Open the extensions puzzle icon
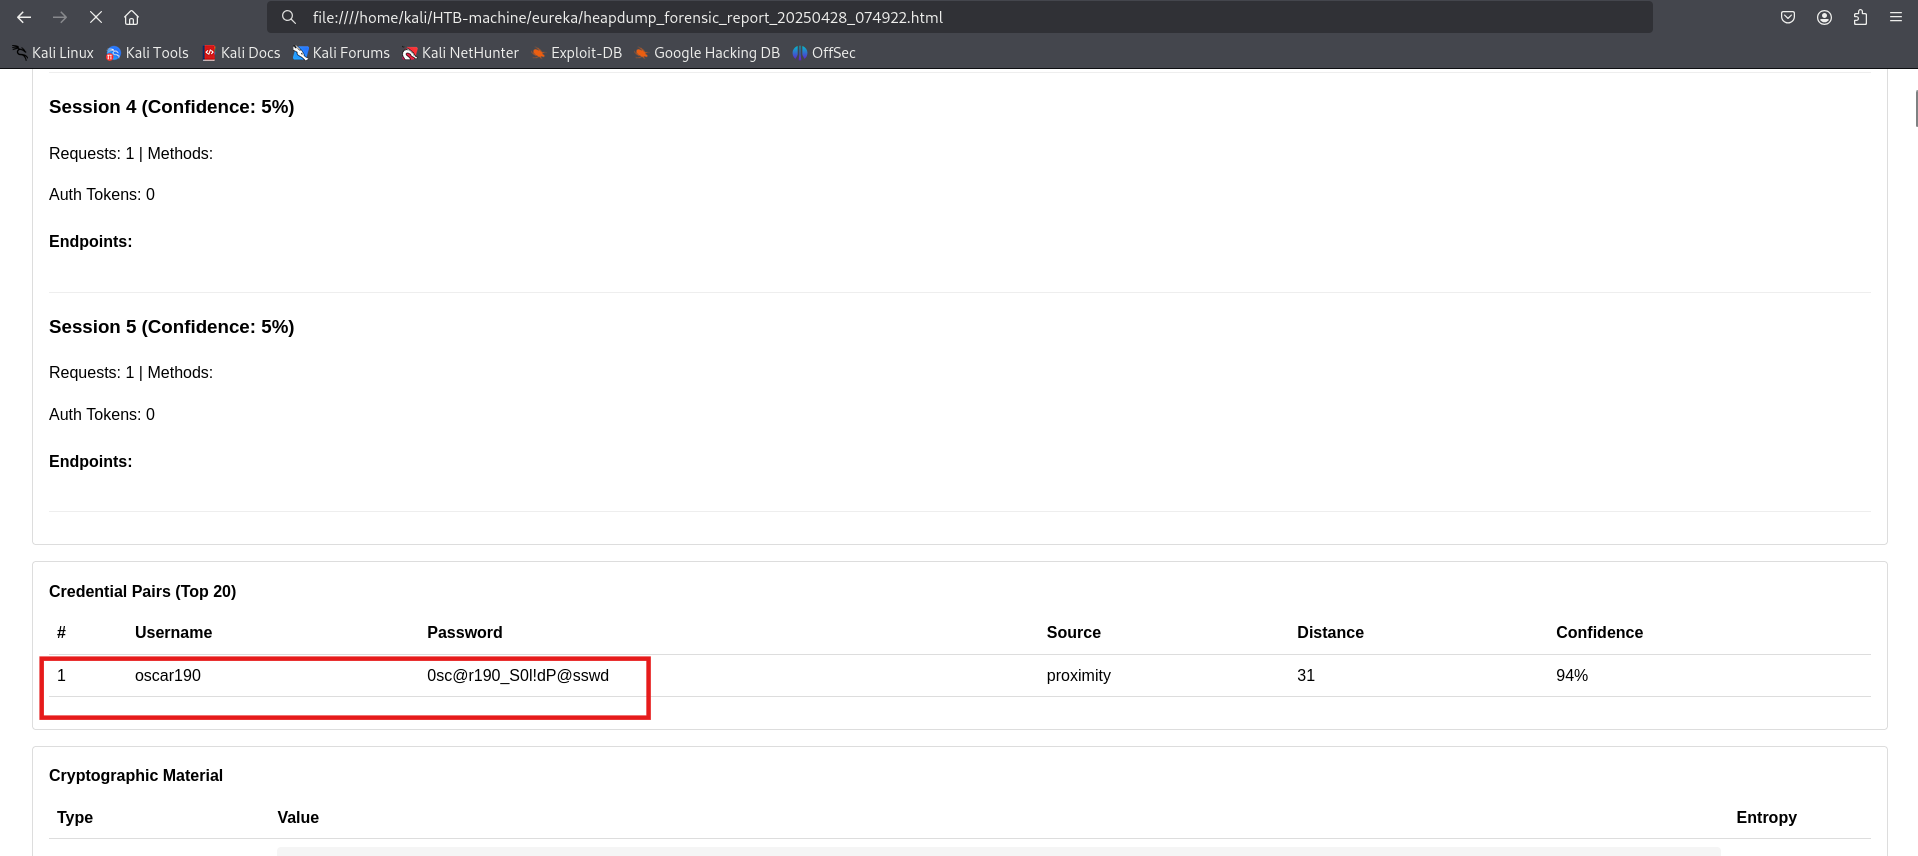Image resolution: width=1918 pixels, height=856 pixels. (1860, 17)
